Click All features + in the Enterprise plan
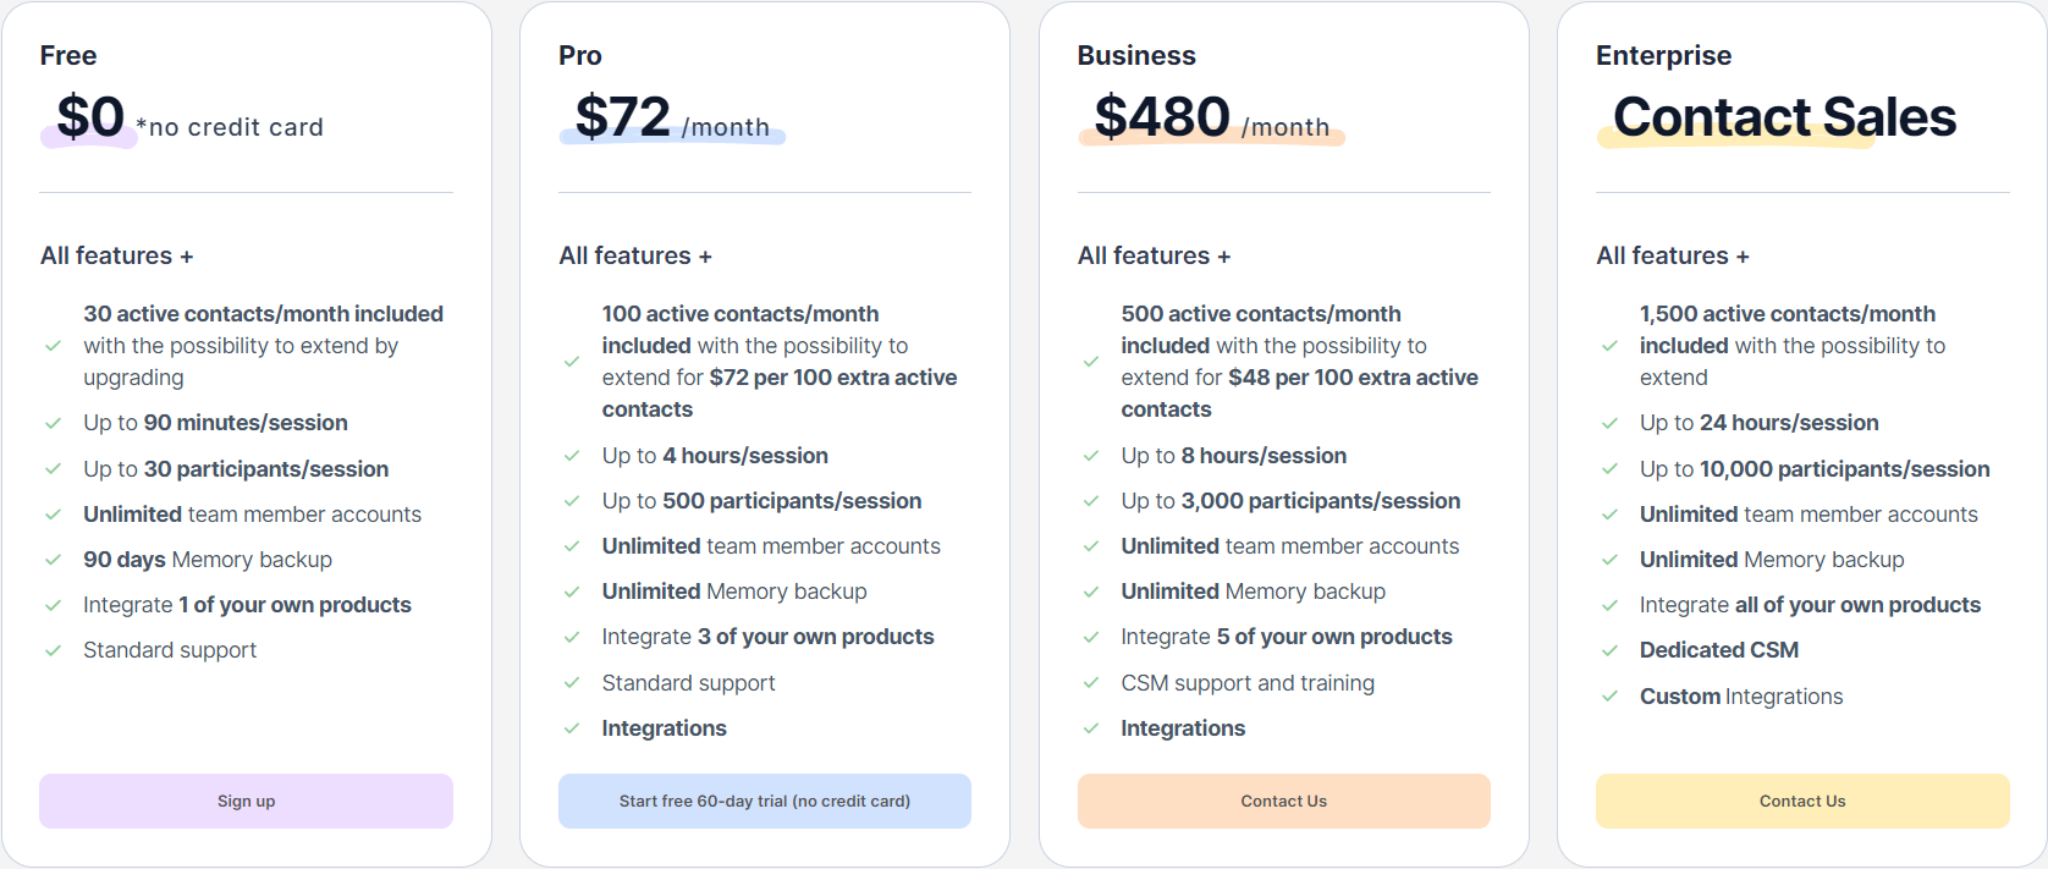Image resolution: width=2048 pixels, height=869 pixels. tap(1673, 256)
